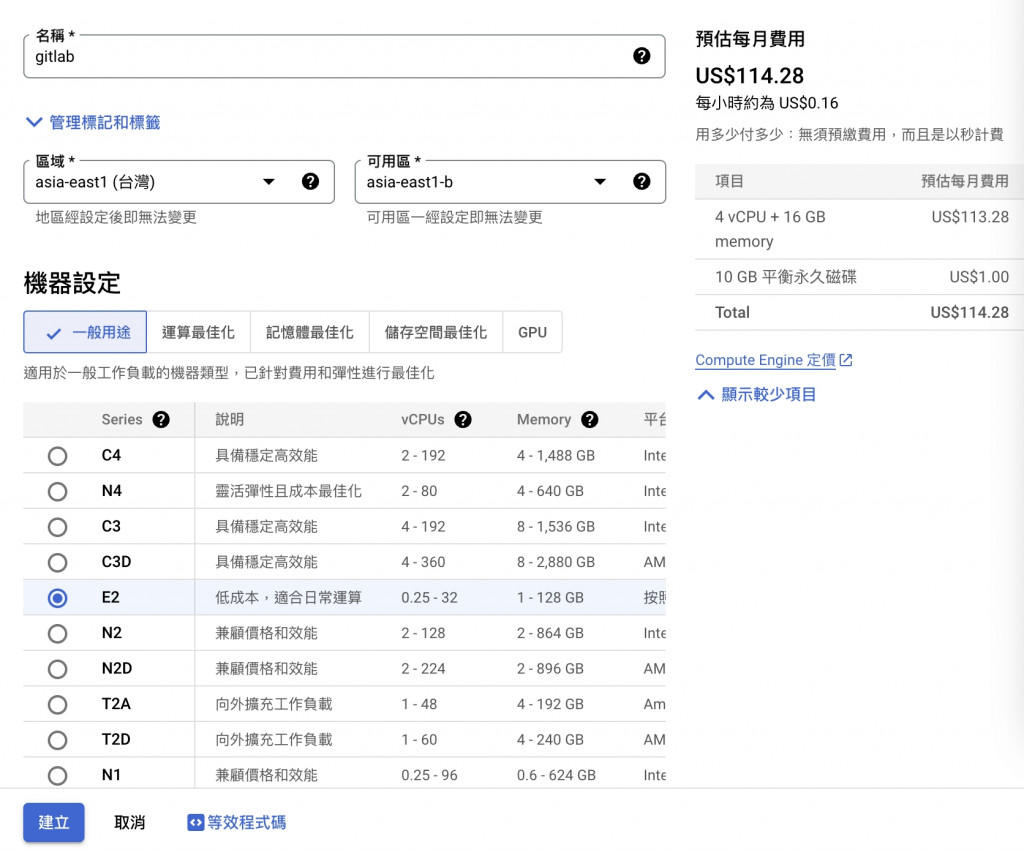Switch to the GPU tab
The height and width of the screenshot is (850, 1024).
(x=532, y=332)
